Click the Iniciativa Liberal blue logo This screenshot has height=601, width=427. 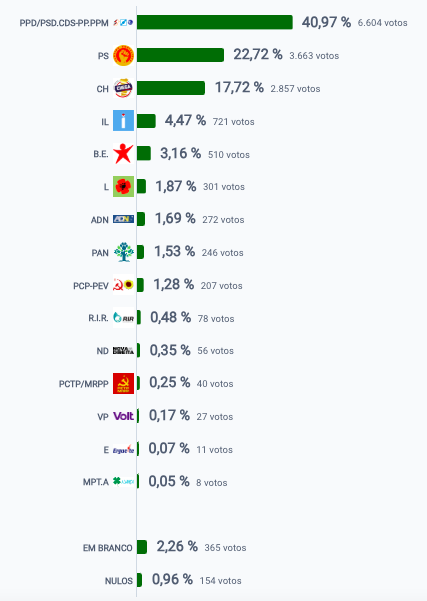click(x=123, y=121)
